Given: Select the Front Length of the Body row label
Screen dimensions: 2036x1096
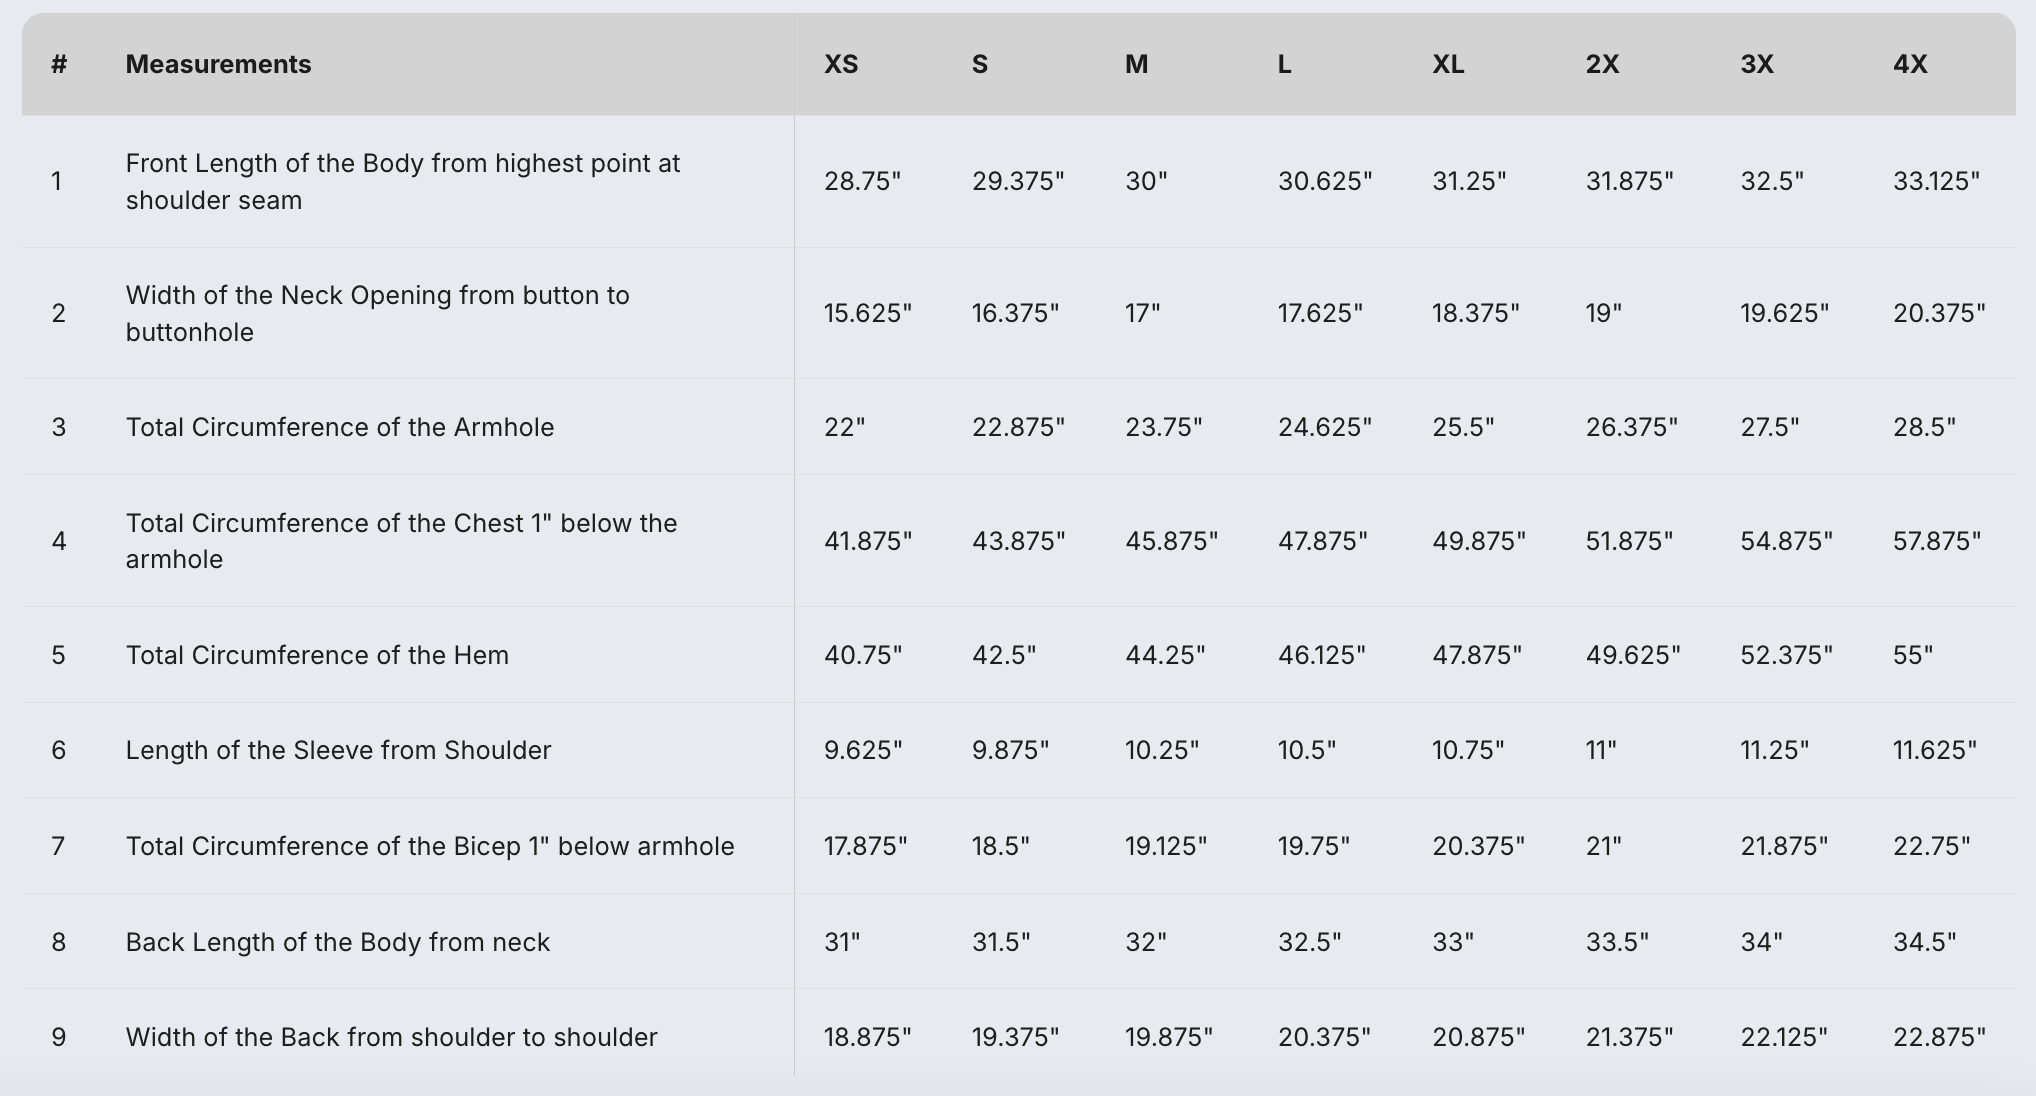Looking at the screenshot, I should (403, 181).
